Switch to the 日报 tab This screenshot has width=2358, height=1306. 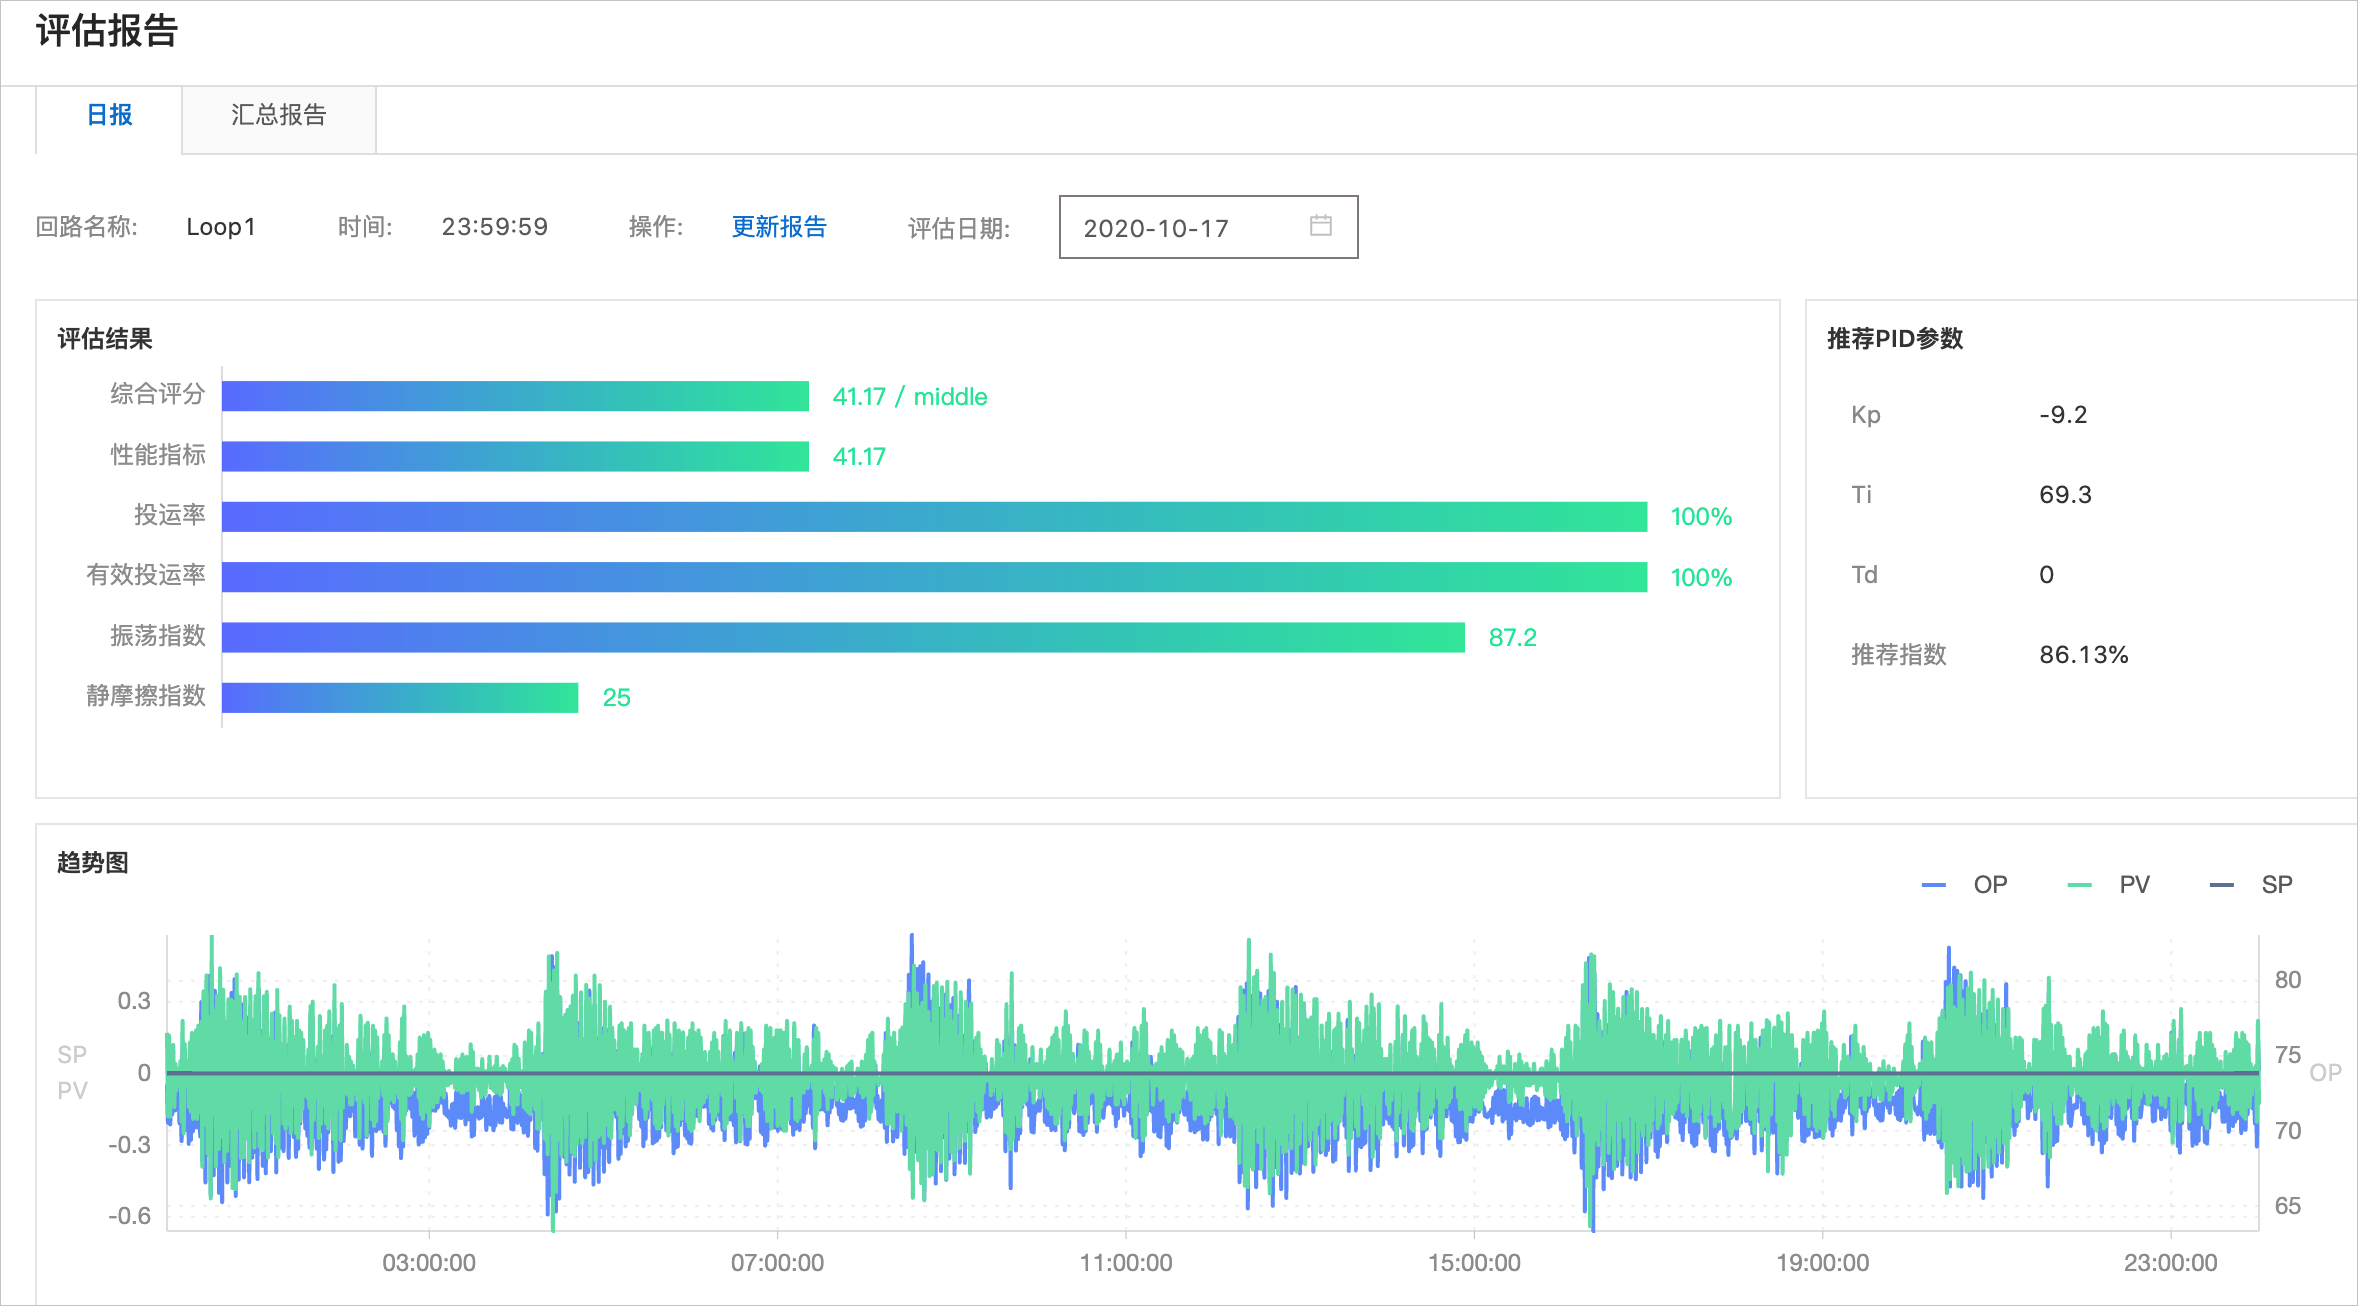point(109,116)
